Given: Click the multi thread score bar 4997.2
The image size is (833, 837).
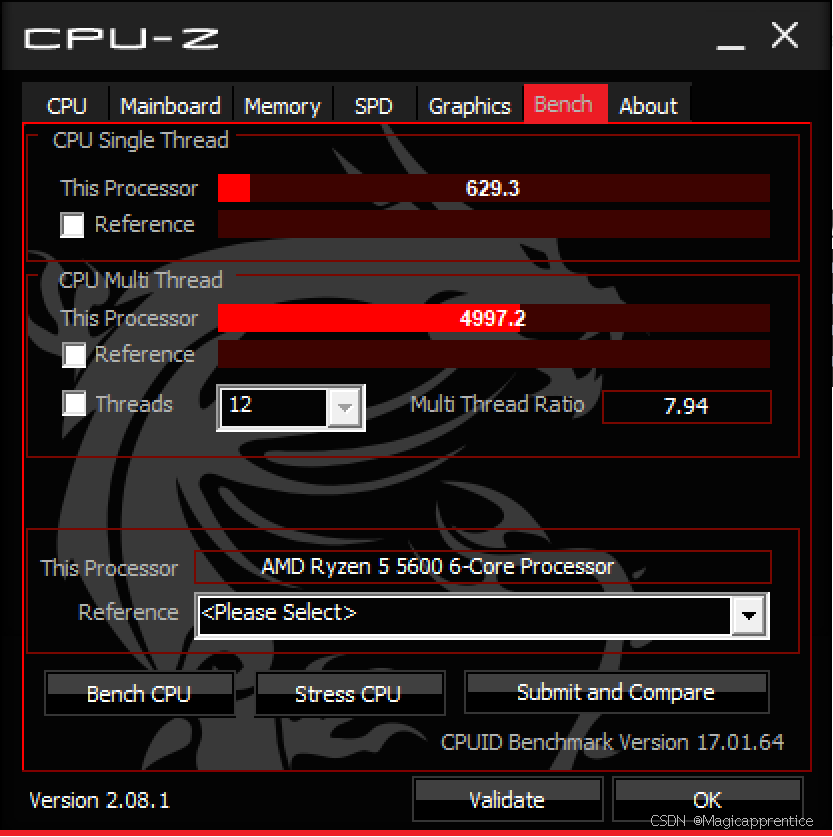Looking at the screenshot, I should click(494, 318).
